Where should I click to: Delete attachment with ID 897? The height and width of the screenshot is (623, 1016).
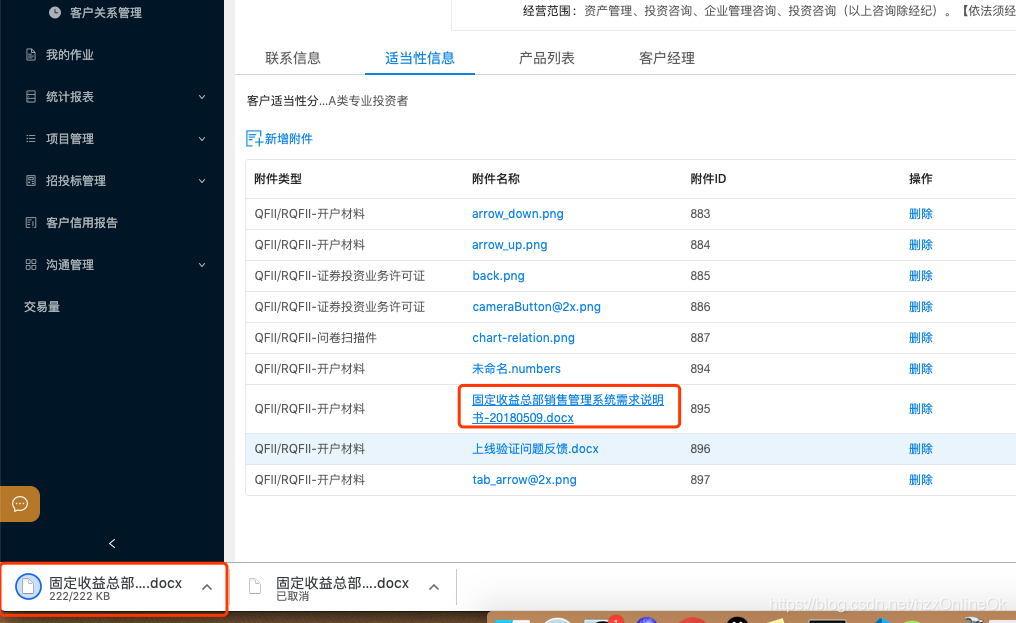point(921,480)
